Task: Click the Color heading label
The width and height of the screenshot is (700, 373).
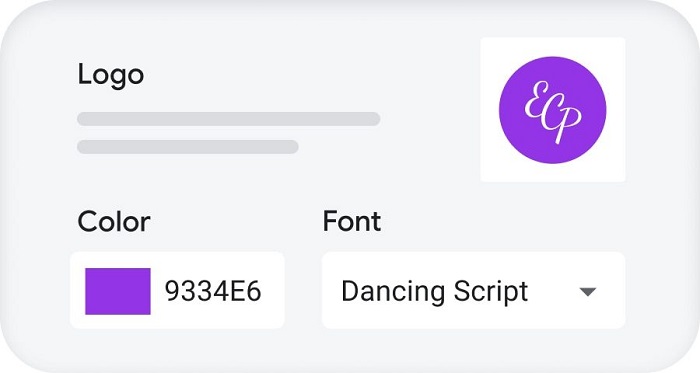Action: coord(114,221)
